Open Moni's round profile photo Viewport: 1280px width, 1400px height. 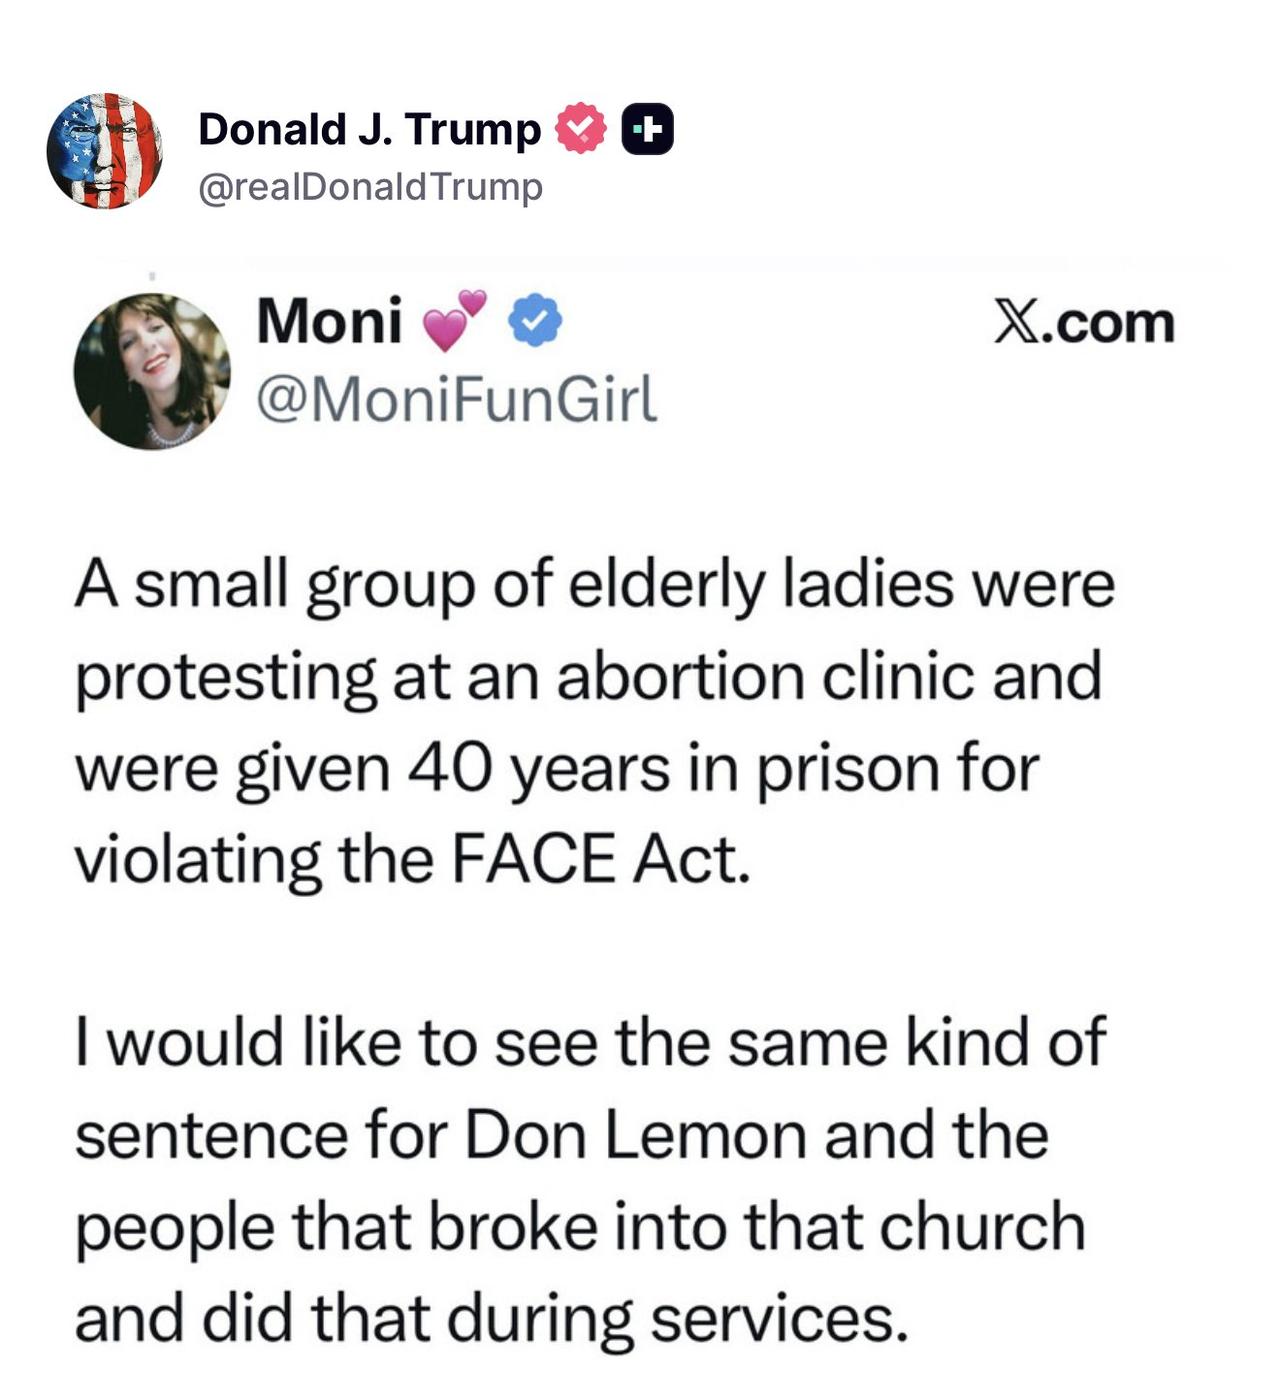tap(152, 371)
